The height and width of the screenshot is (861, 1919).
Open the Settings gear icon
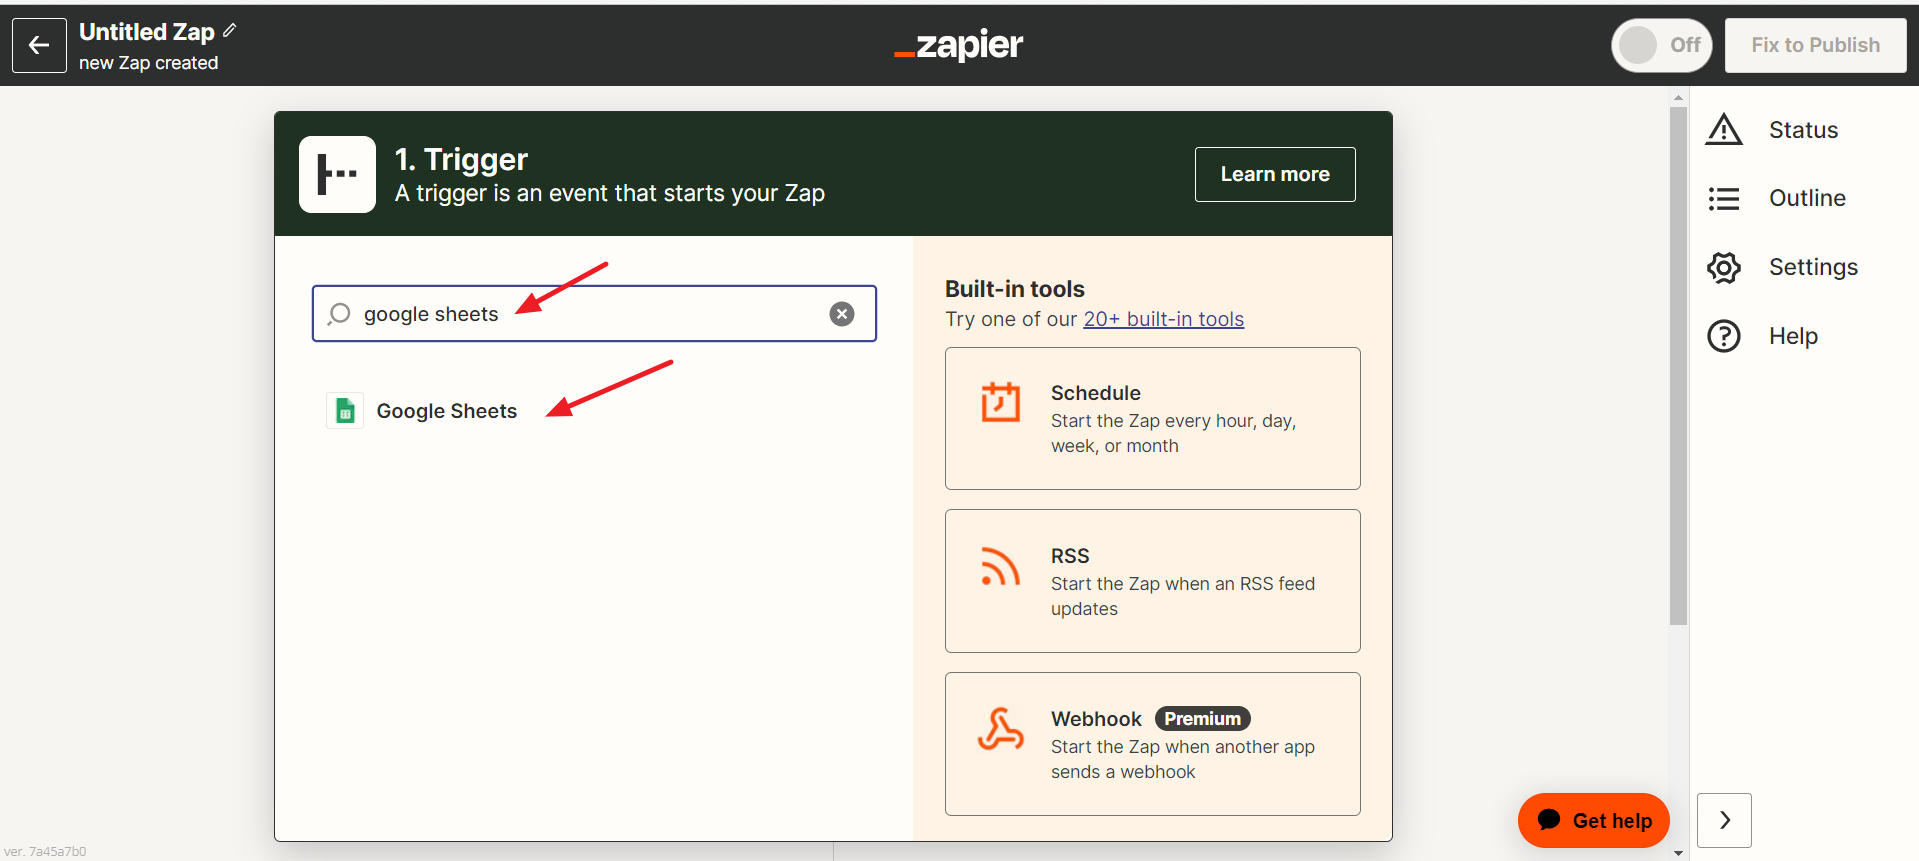[x=1724, y=267]
